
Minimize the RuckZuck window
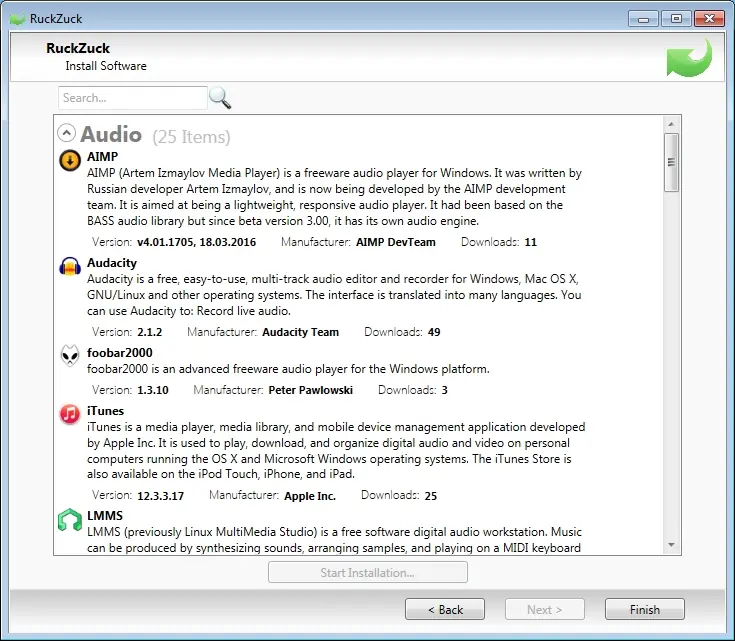click(643, 19)
